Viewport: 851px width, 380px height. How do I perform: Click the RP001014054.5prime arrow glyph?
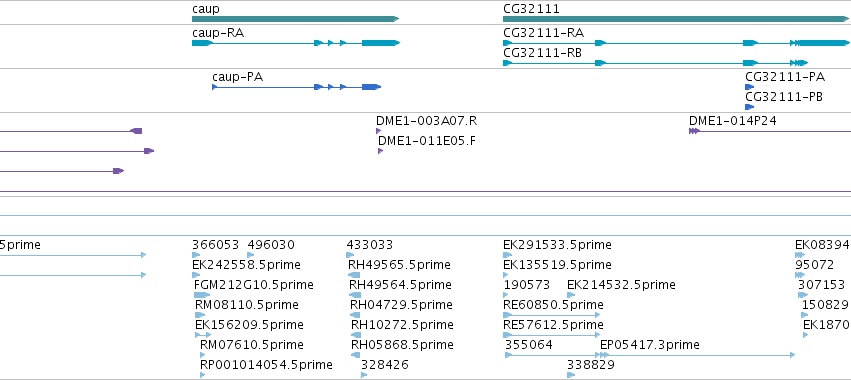pos(203,375)
